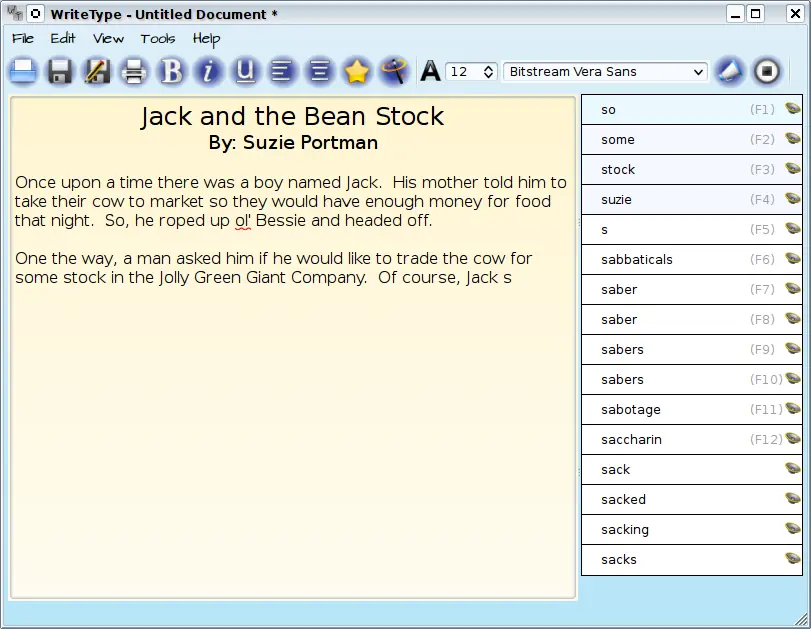Toggle the yellow star highlight button

tap(357, 71)
